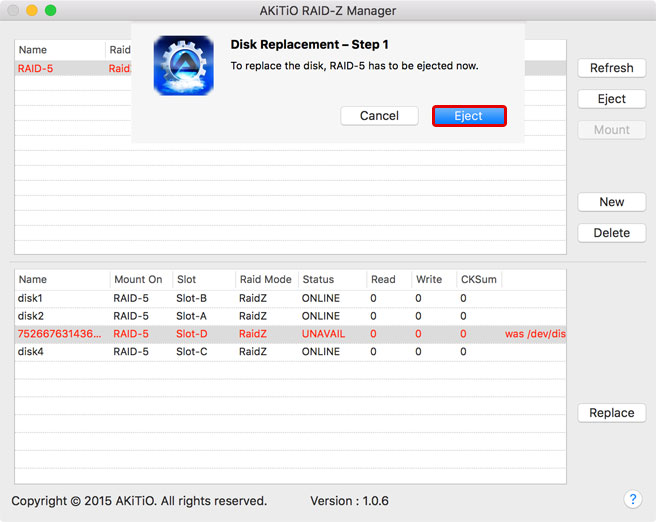Click the Refresh button
656x522 pixels.
(611, 68)
